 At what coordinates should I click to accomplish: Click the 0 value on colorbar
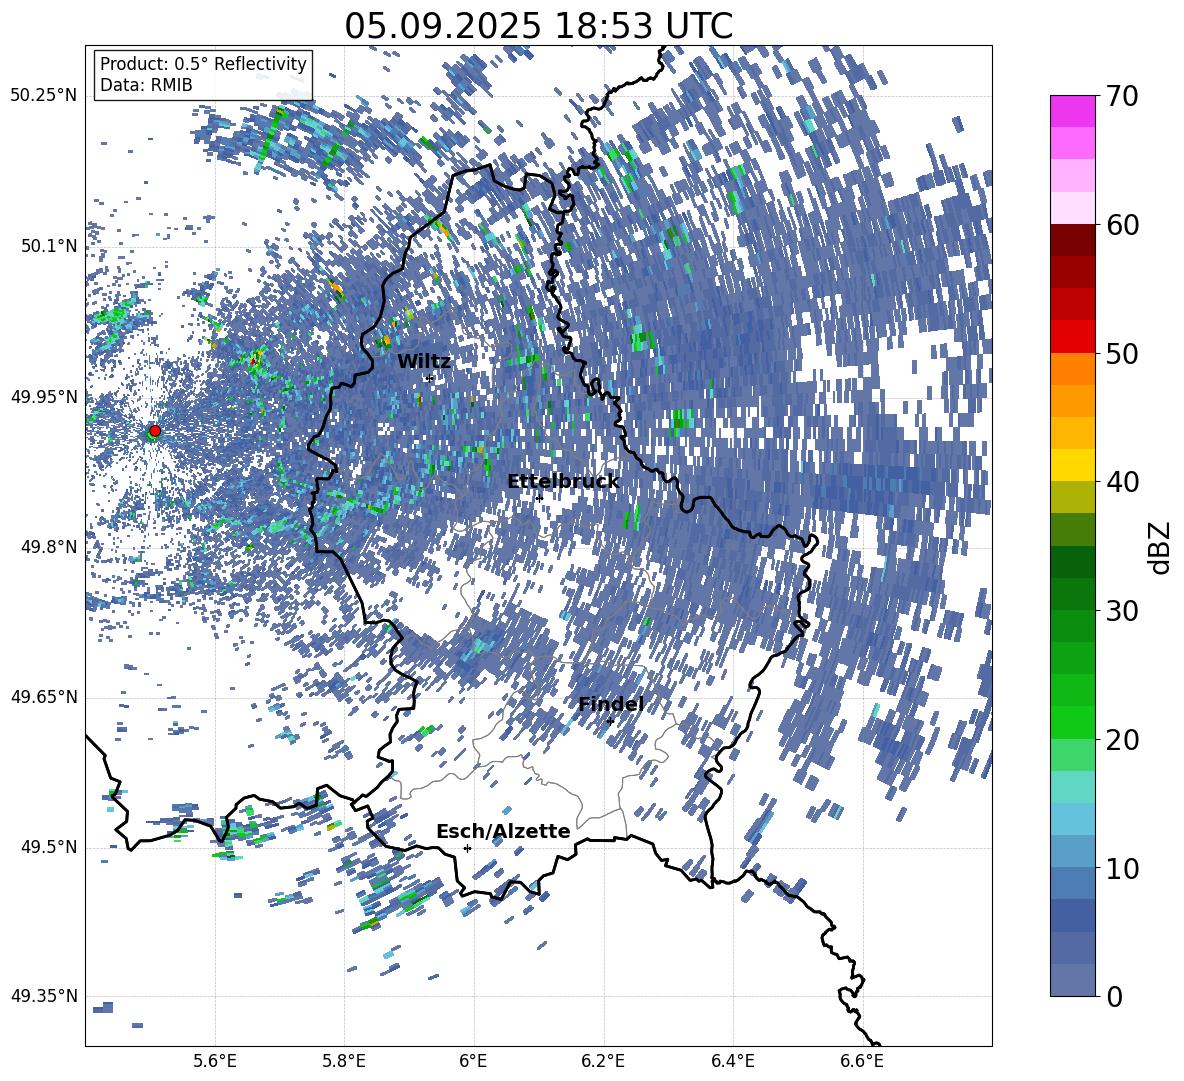(1114, 996)
